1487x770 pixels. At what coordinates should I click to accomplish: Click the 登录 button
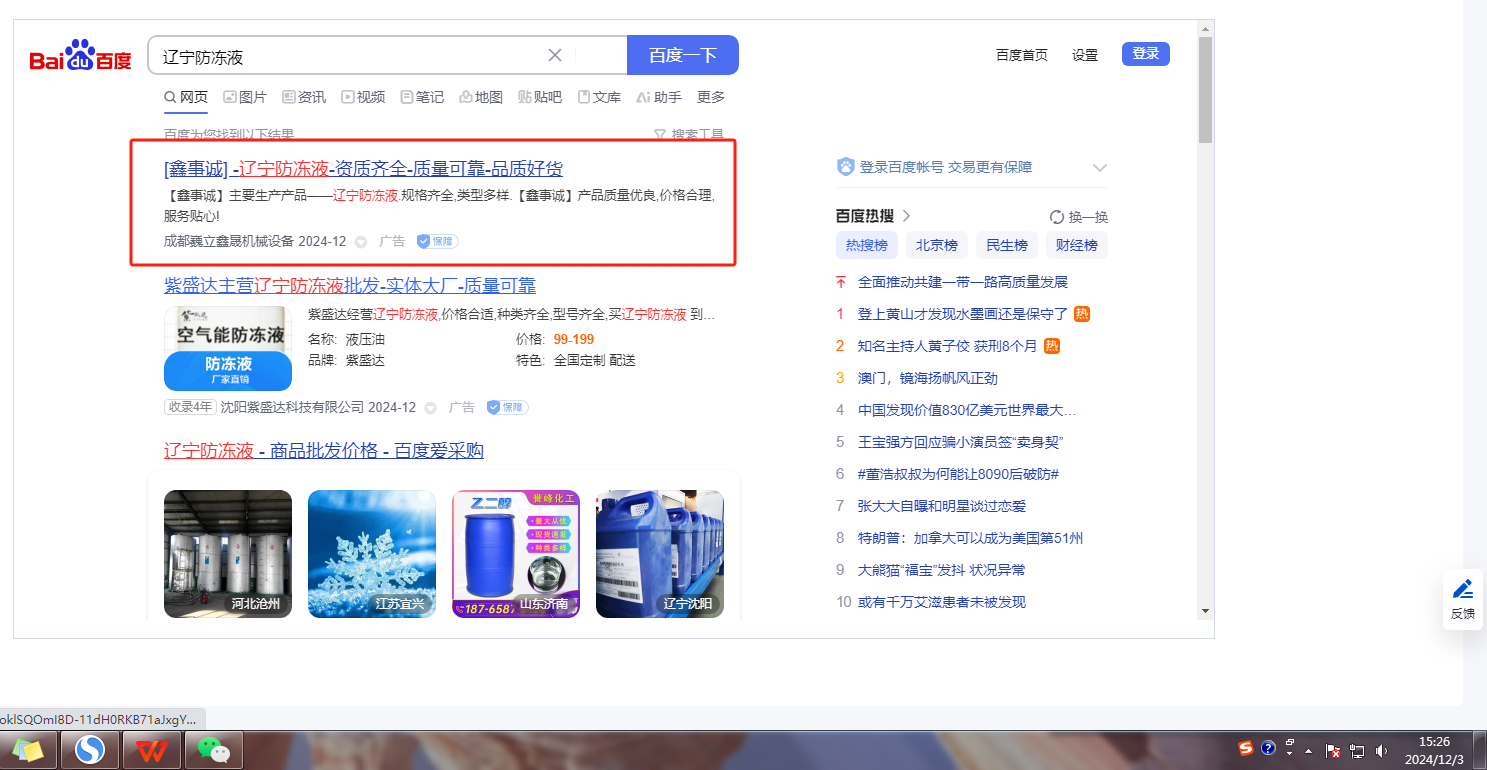tap(1146, 54)
